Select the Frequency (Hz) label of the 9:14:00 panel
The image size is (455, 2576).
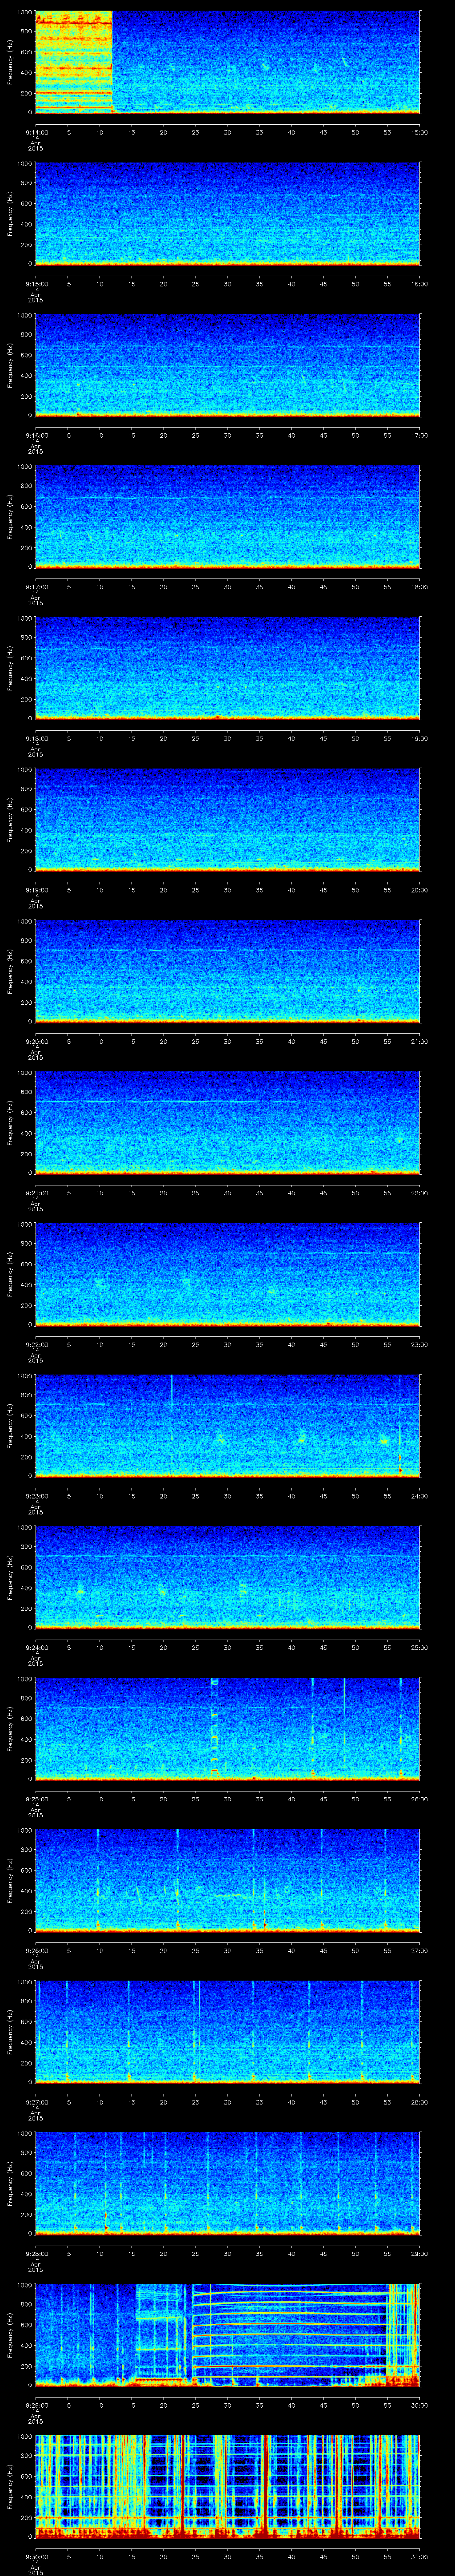[x=10, y=62]
